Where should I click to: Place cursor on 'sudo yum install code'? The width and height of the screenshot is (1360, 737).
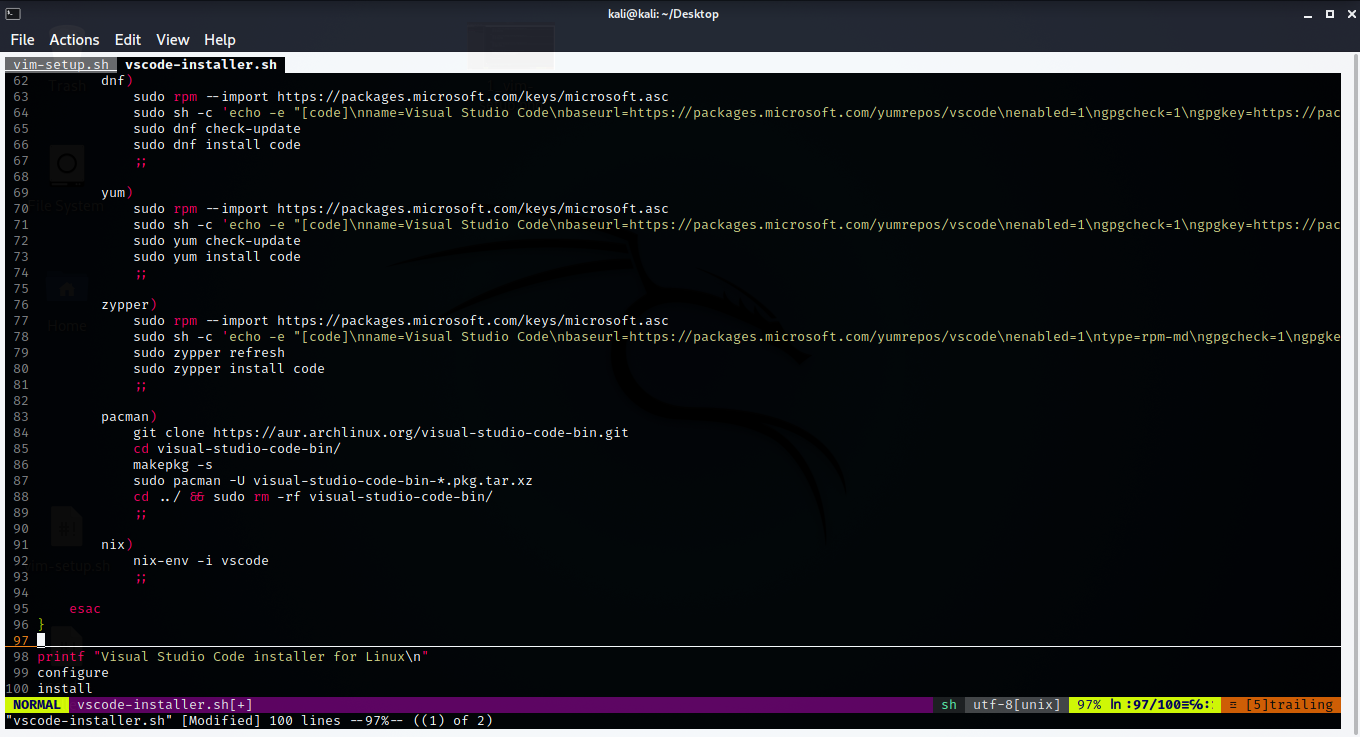tap(217, 257)
